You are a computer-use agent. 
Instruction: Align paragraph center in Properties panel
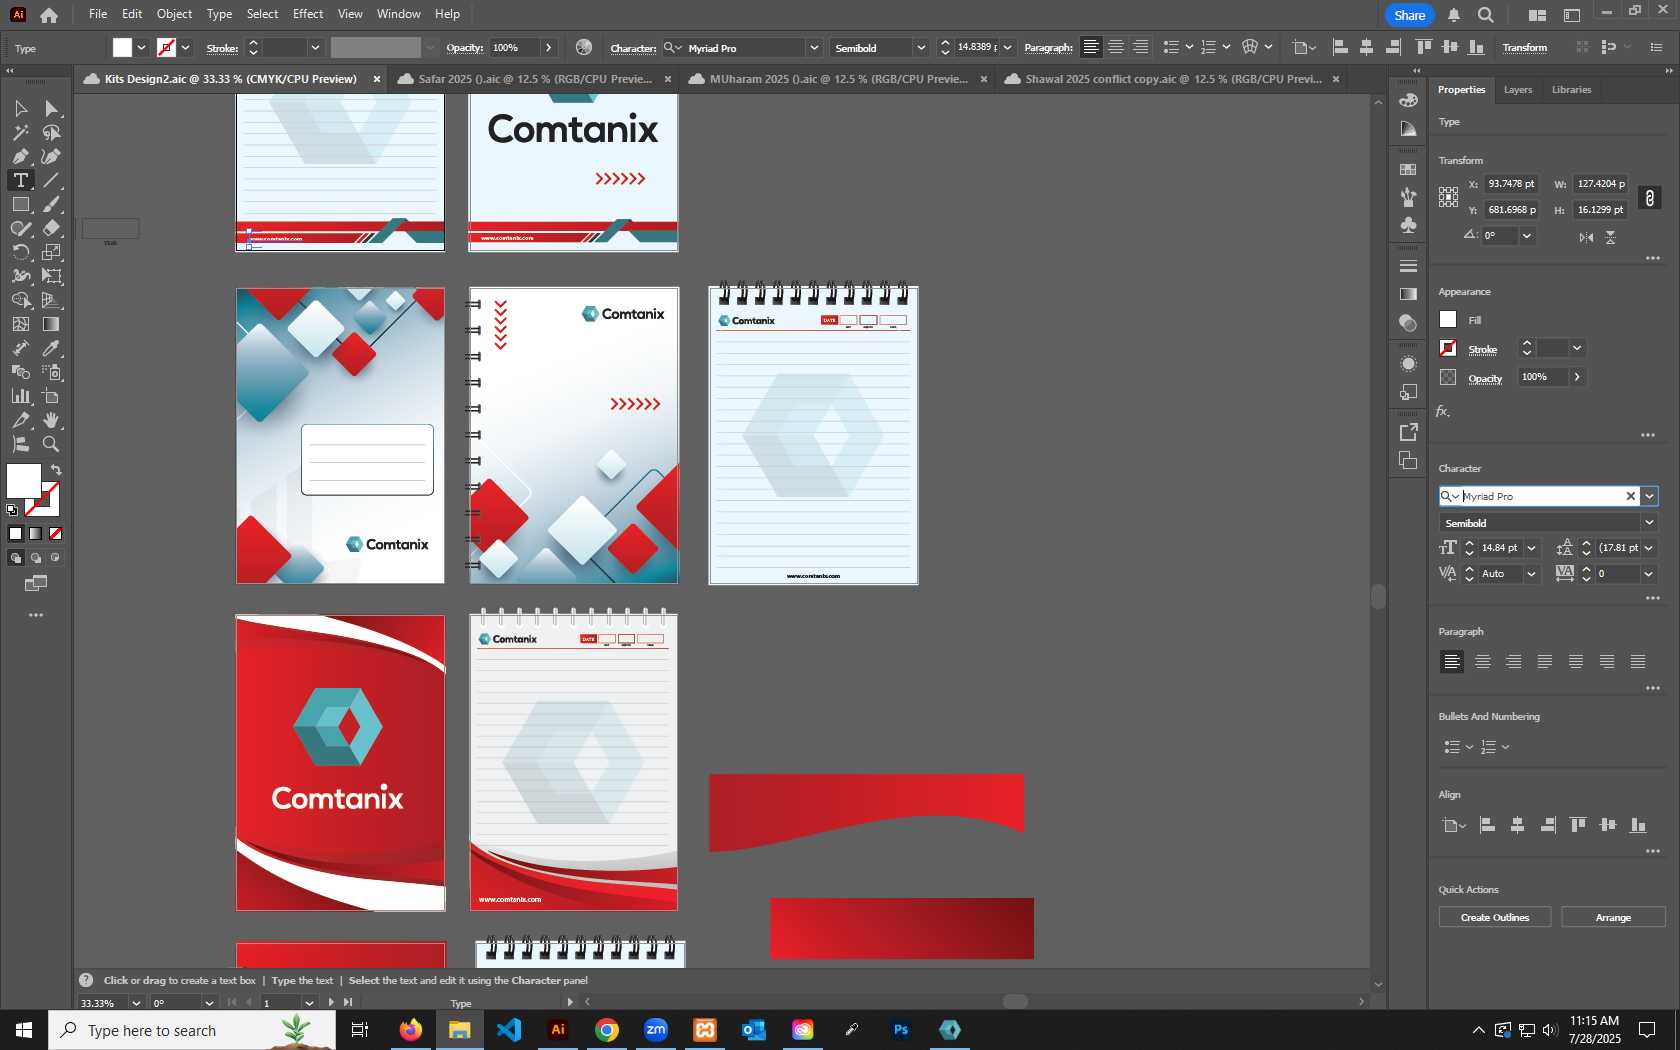1483,662
